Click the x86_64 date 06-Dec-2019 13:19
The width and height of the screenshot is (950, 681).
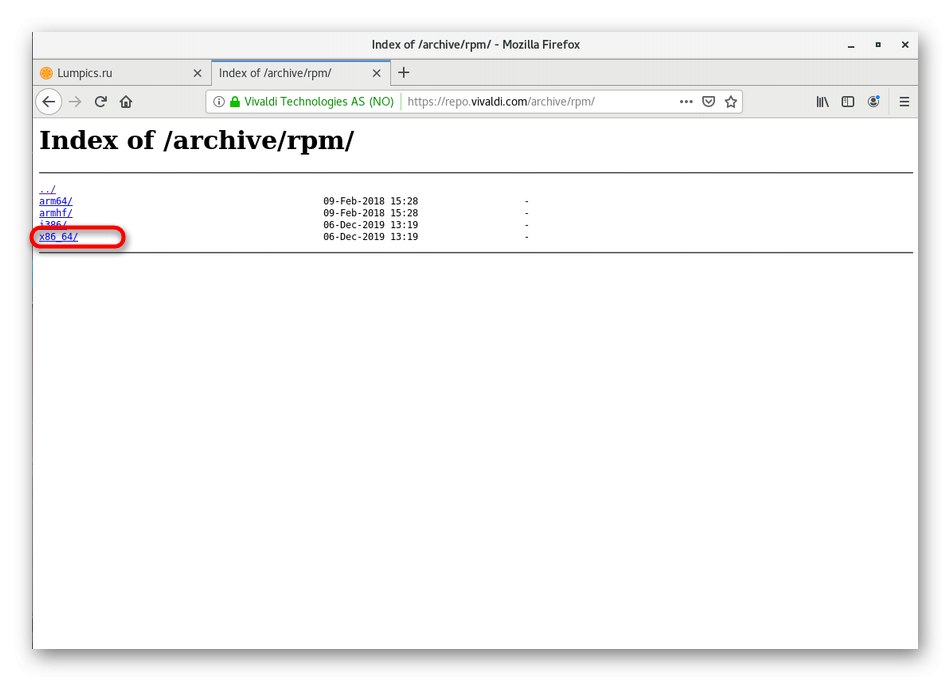tap(370, 237)
